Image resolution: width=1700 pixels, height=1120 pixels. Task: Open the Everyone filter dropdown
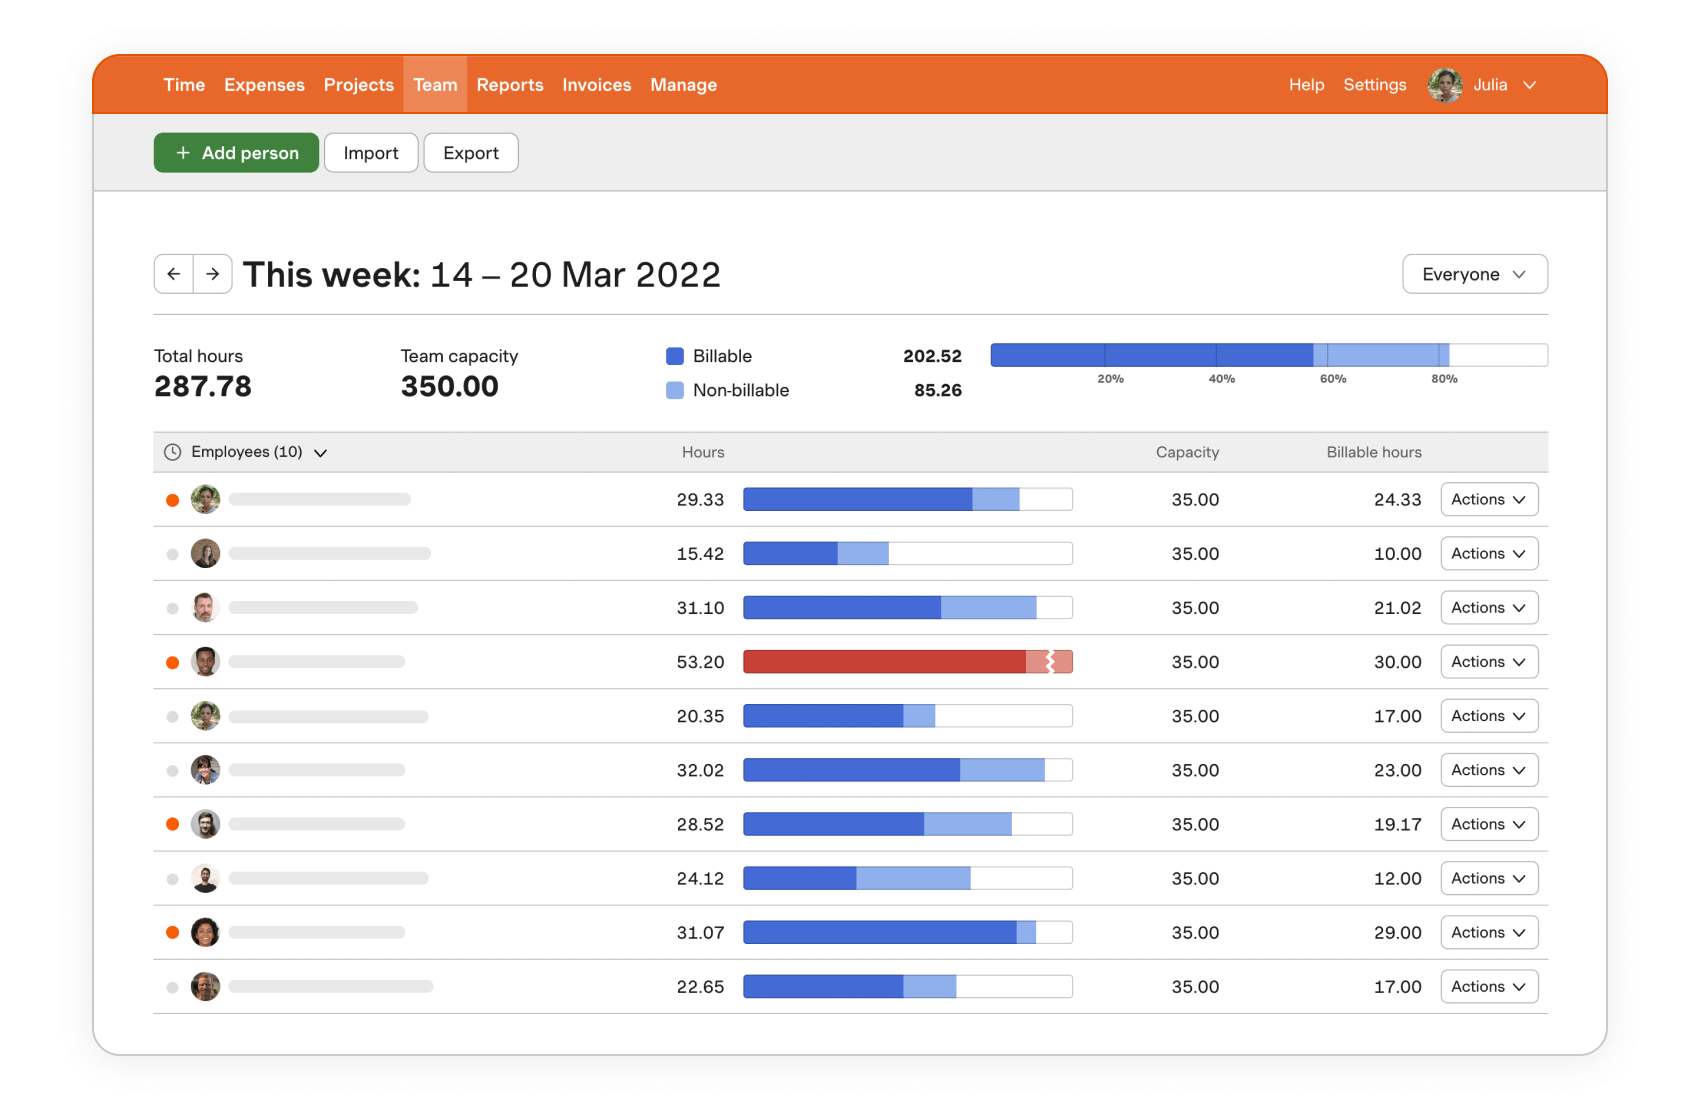(x=1474, y=274)
